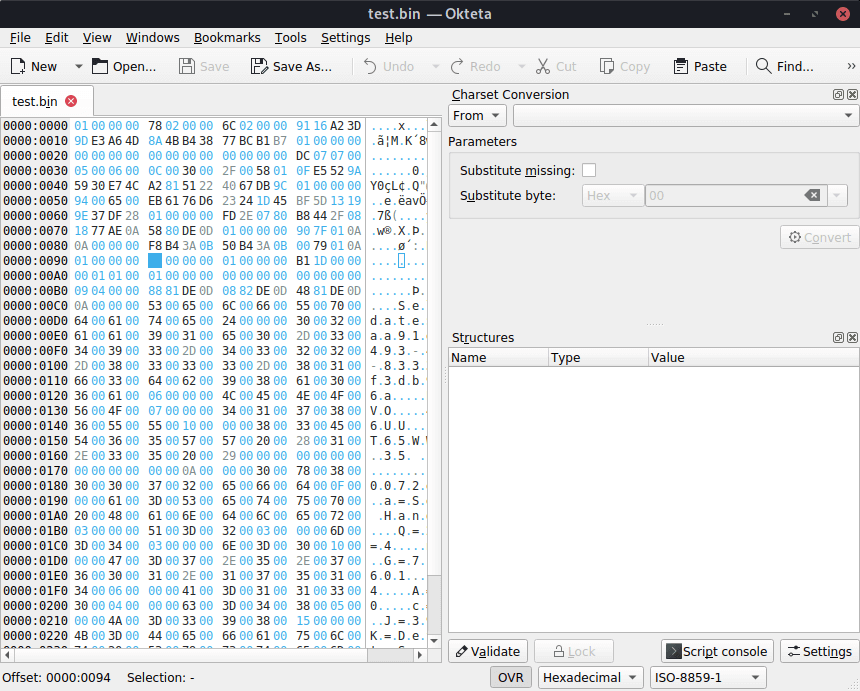Click byte 78 in first row
Screen dimensions: 860x691
coord(155,126)
